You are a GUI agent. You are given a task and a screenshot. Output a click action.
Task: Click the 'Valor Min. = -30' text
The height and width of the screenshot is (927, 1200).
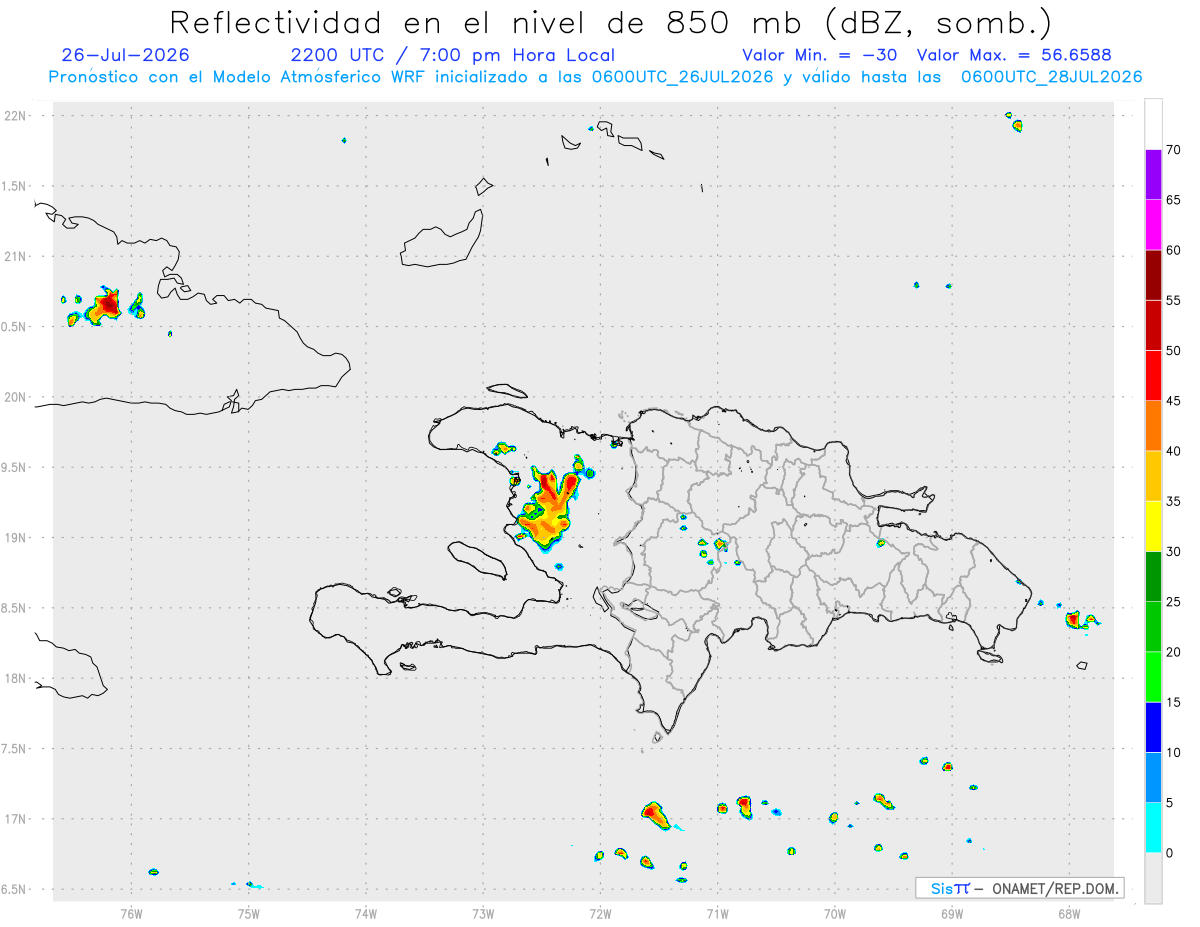822,55
